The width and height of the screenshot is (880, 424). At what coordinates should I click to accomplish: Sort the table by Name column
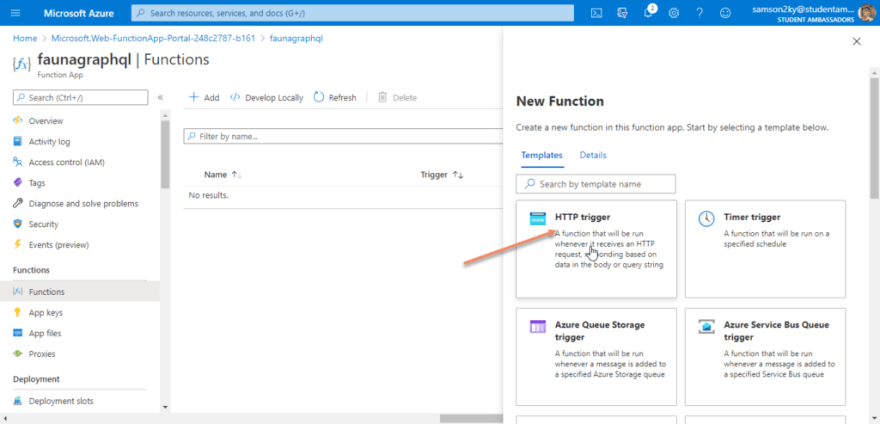[223, 175]
